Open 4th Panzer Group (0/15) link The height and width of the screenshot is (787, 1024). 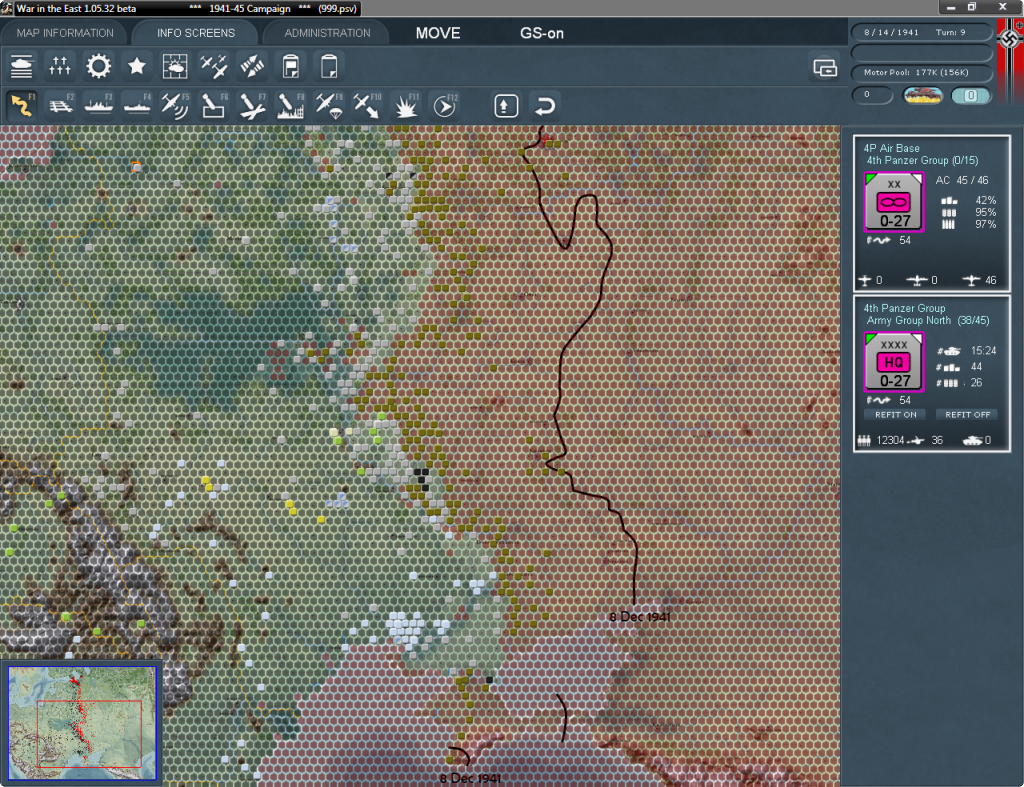922,161
